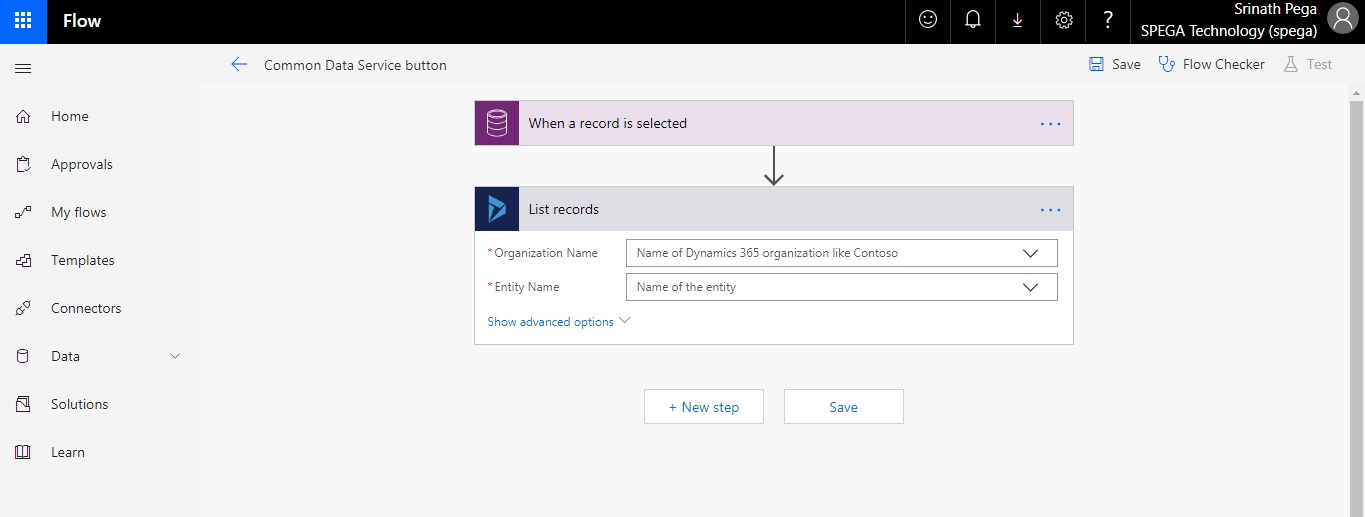Viewport: 1365px width, 517px height.
Task: Click the Save button below the flow
Action: click(x=843, y=407)
